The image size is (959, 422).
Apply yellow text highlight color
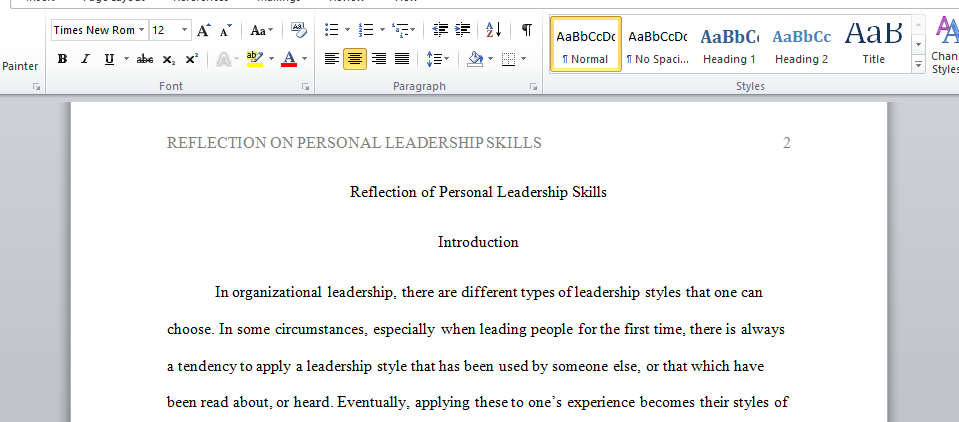[254, 59]
